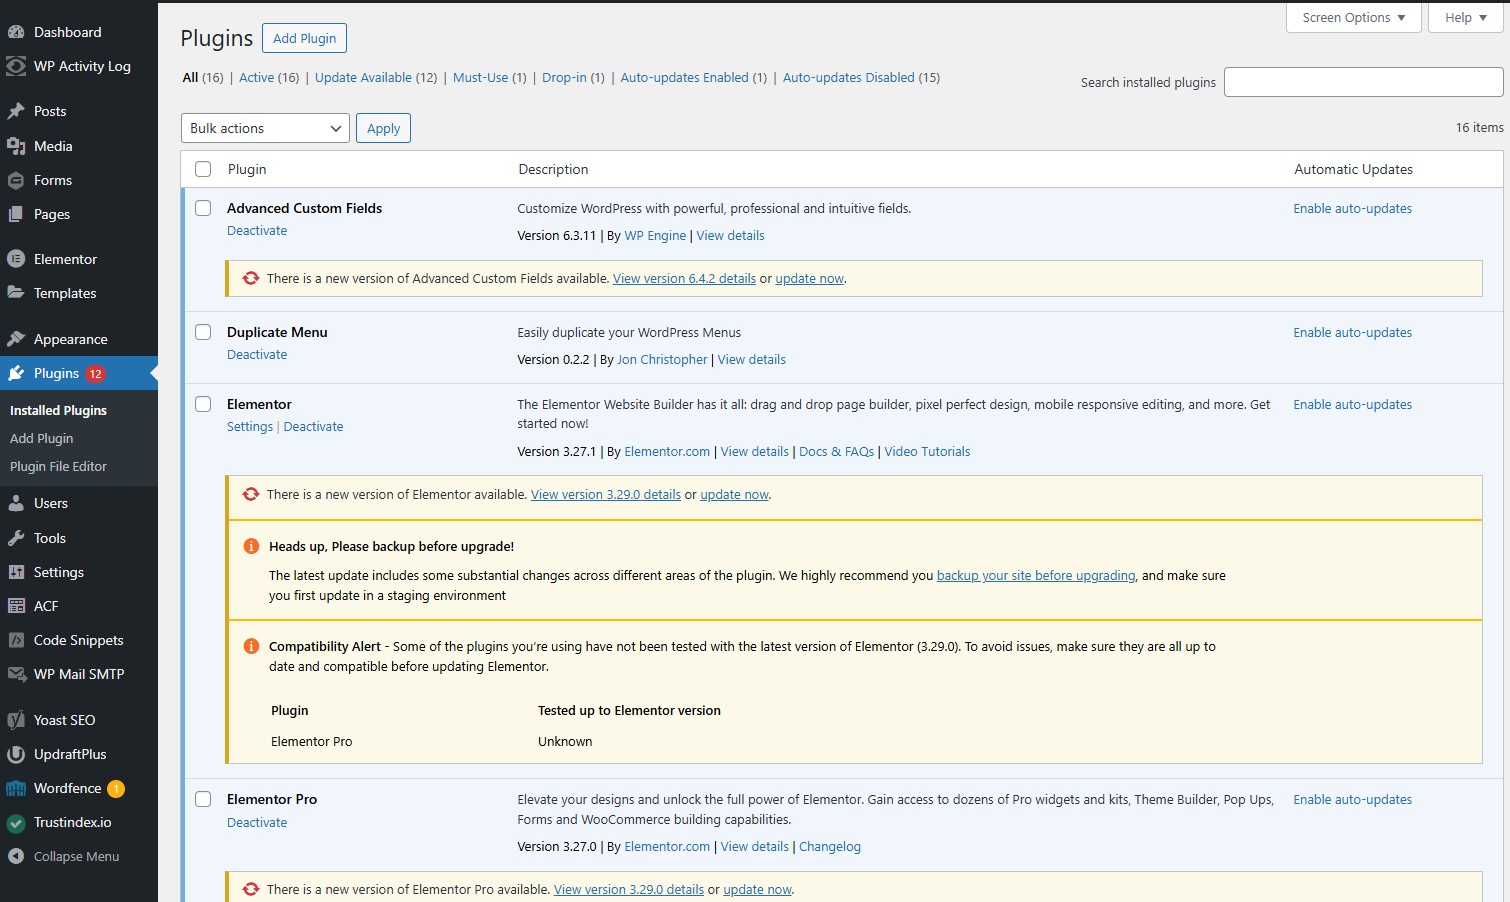1510x902 pixels.
Task: Toggle the select-all checkbox in table header
Action: coord(203,169)
